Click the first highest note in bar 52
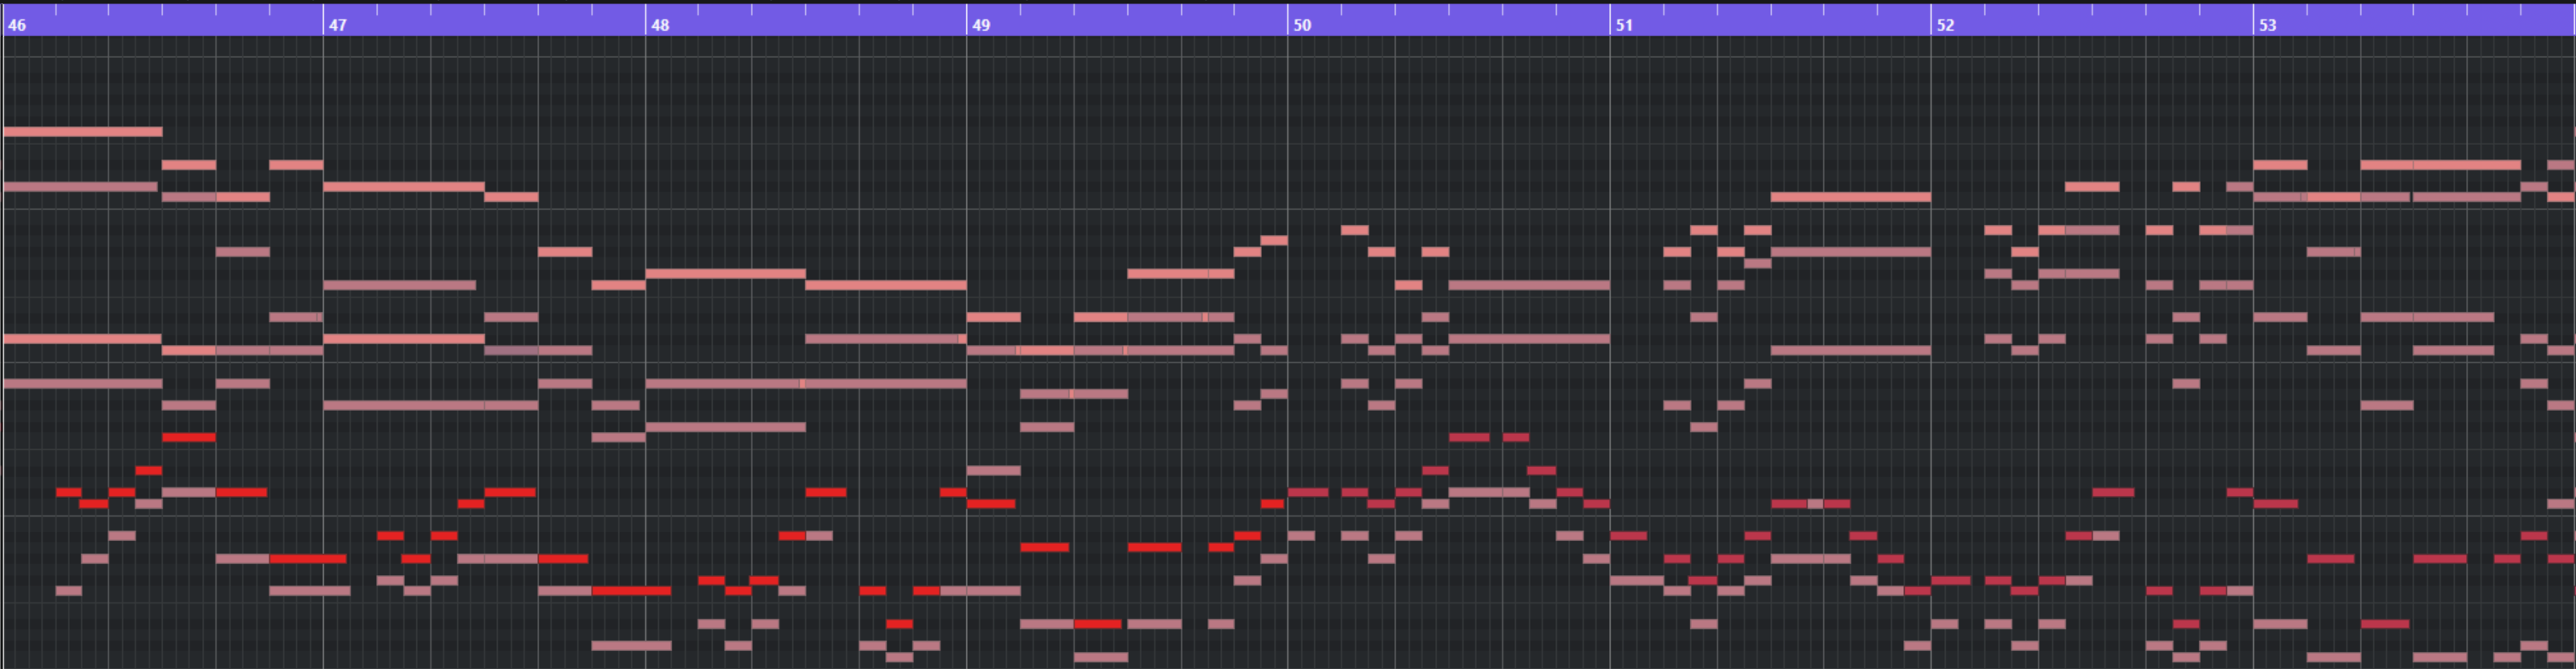2576x669 pixels. [x=2092, y=187]
